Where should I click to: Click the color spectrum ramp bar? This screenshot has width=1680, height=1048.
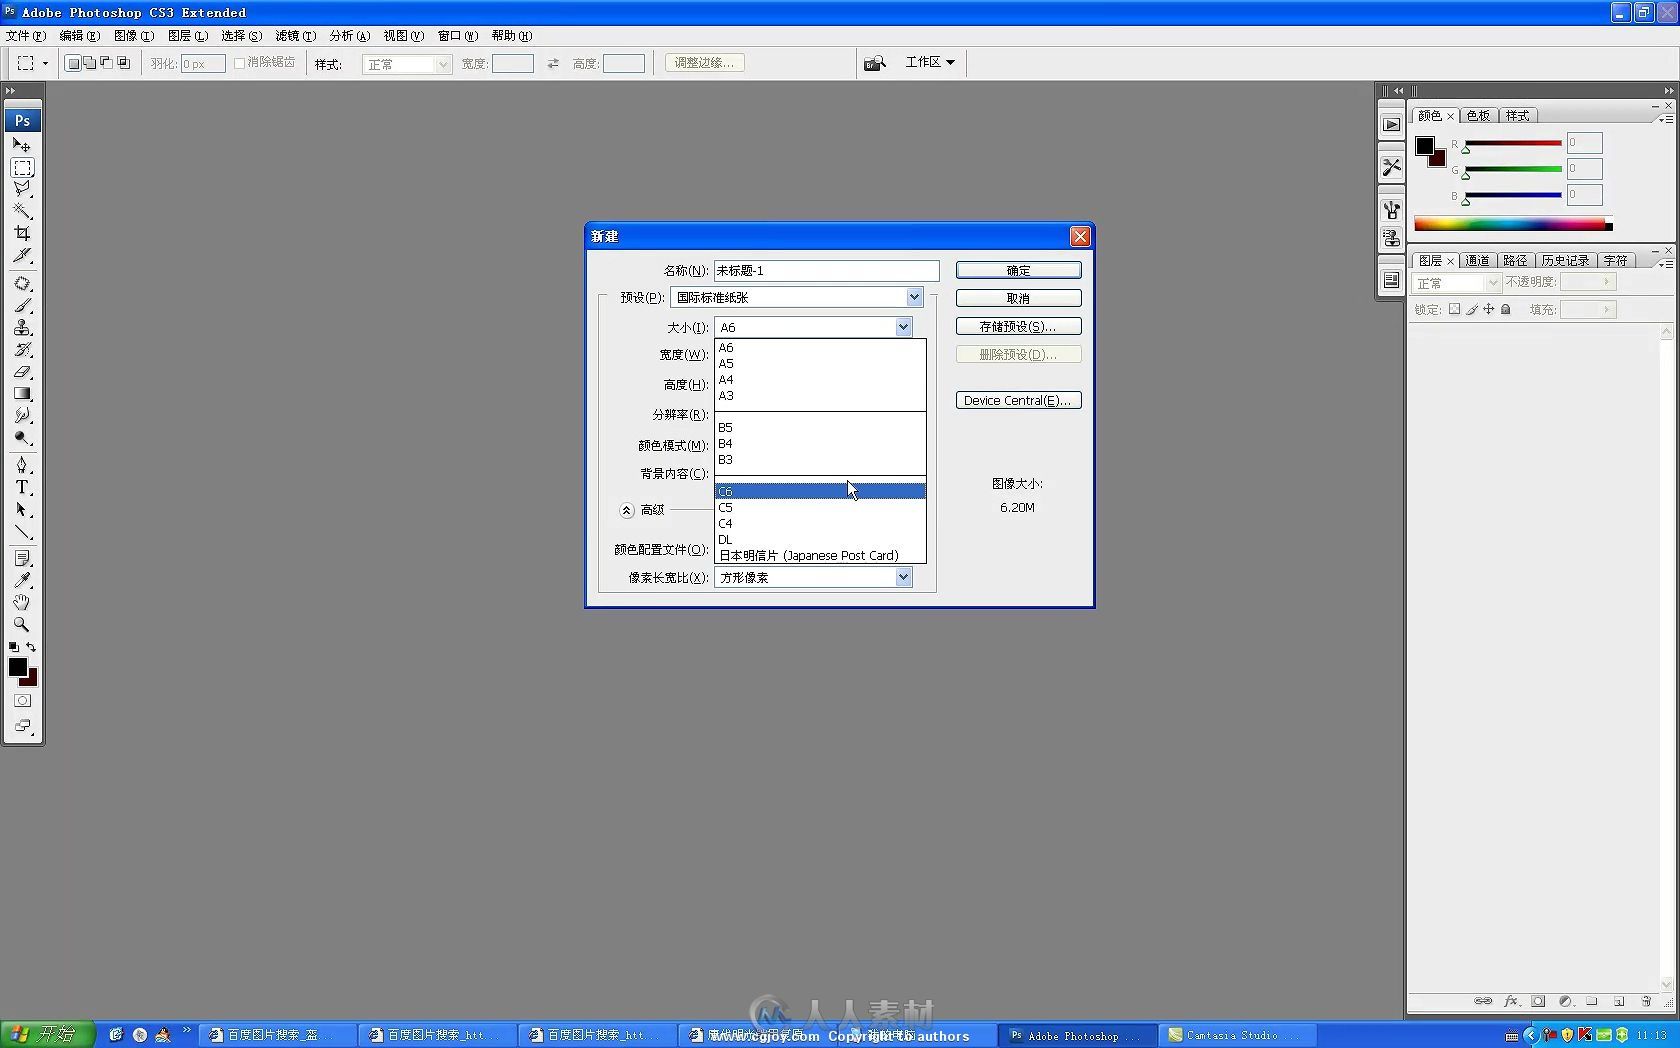click(1513, 225)
